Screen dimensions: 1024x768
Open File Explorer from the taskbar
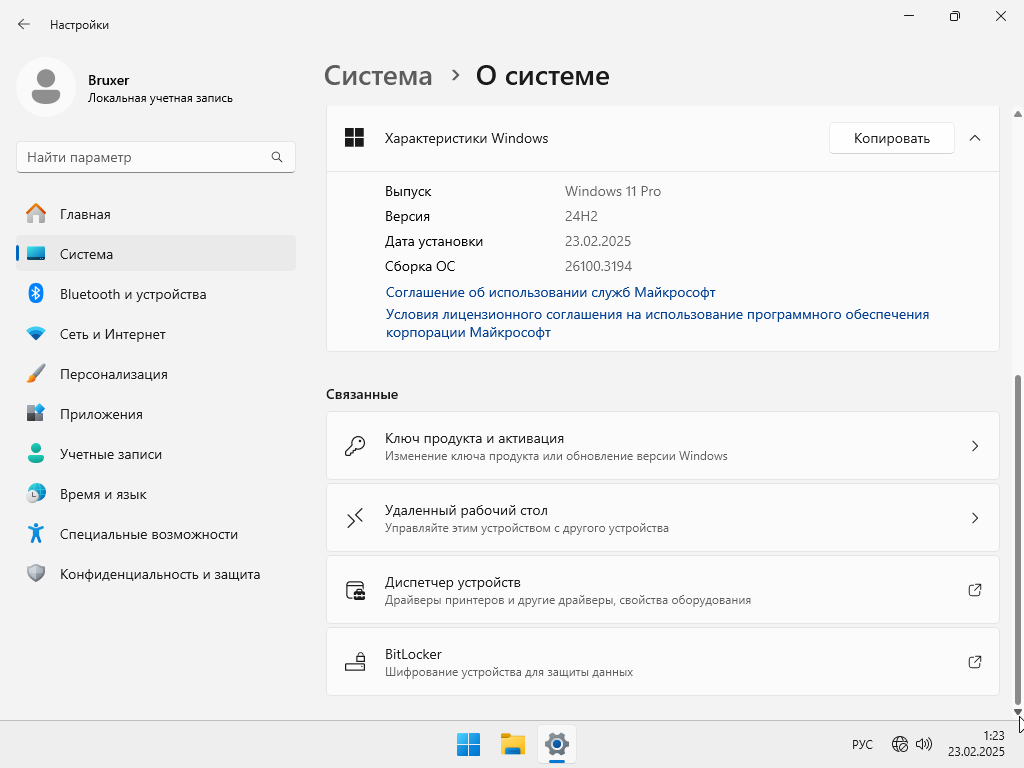coord(513,744)
